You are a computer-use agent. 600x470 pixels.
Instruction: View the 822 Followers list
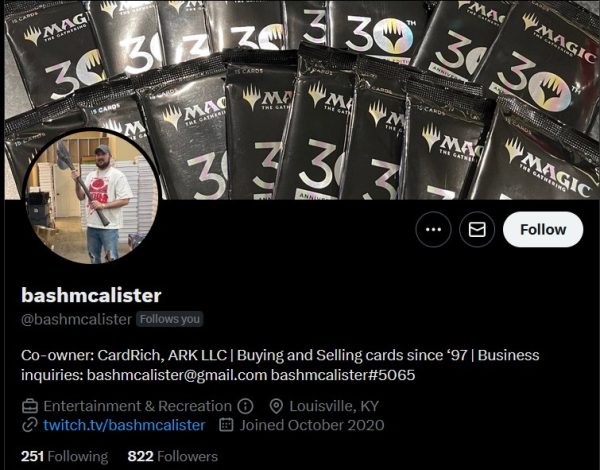[x=173, y=456]
